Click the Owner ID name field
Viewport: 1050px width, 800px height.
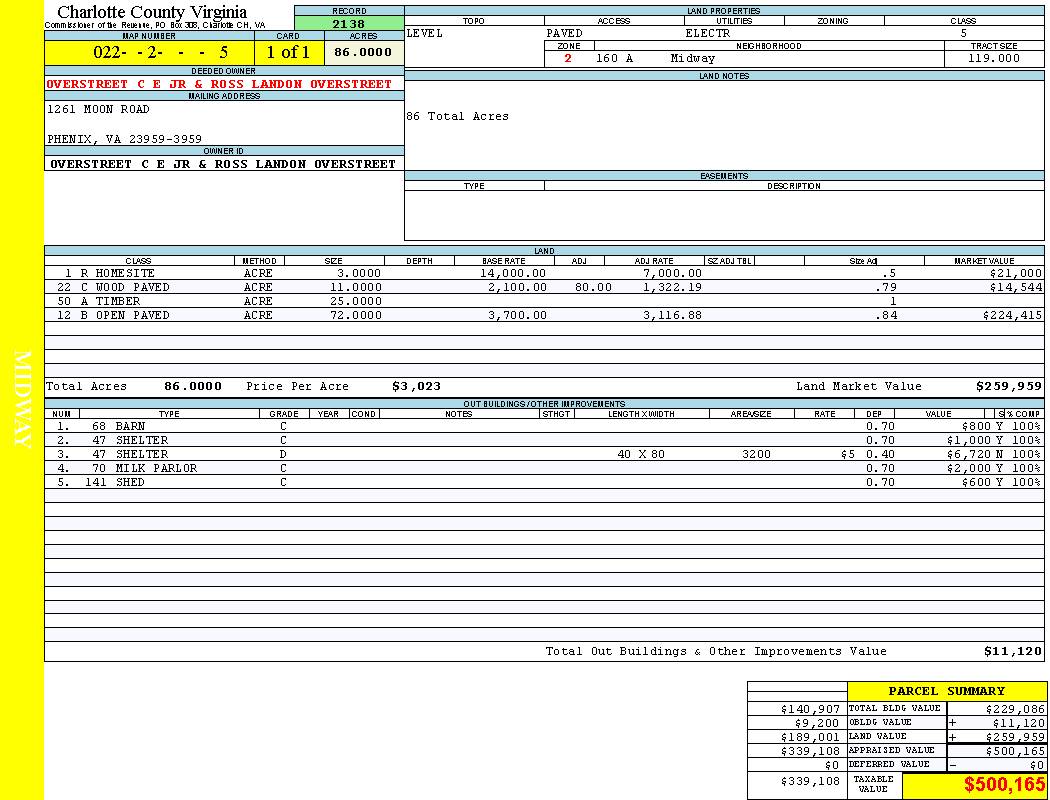[x=223, y=164]
